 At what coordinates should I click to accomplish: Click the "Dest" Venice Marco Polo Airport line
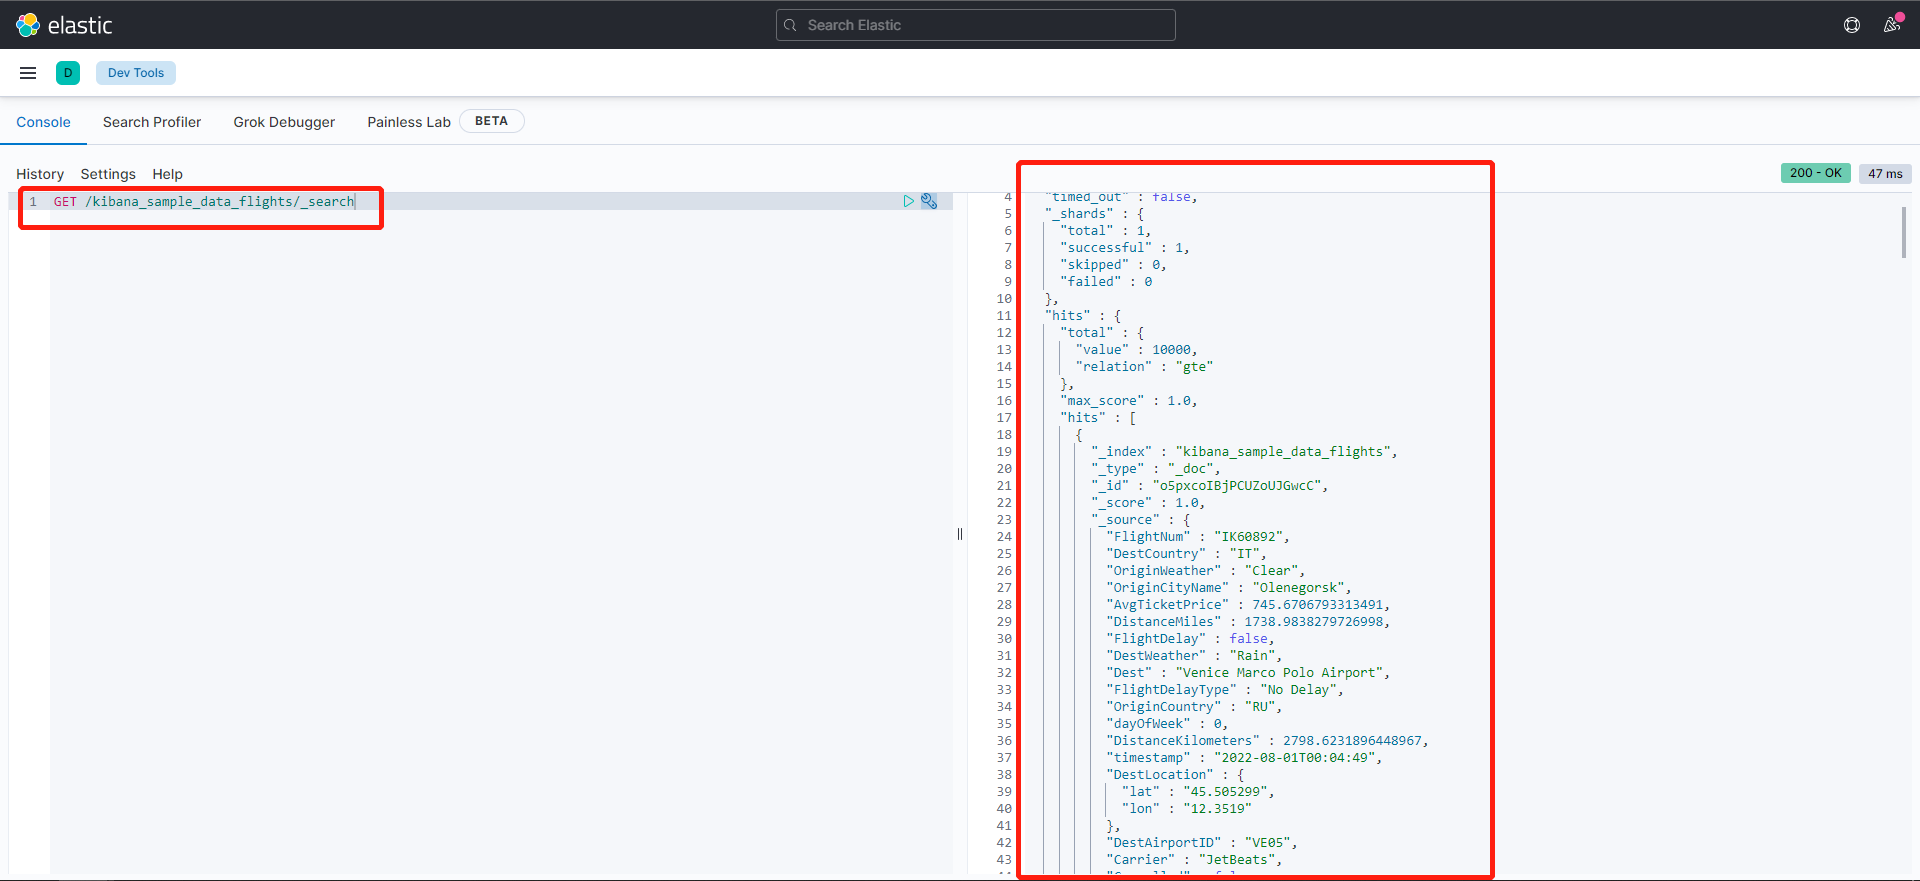pos(1248,673)
